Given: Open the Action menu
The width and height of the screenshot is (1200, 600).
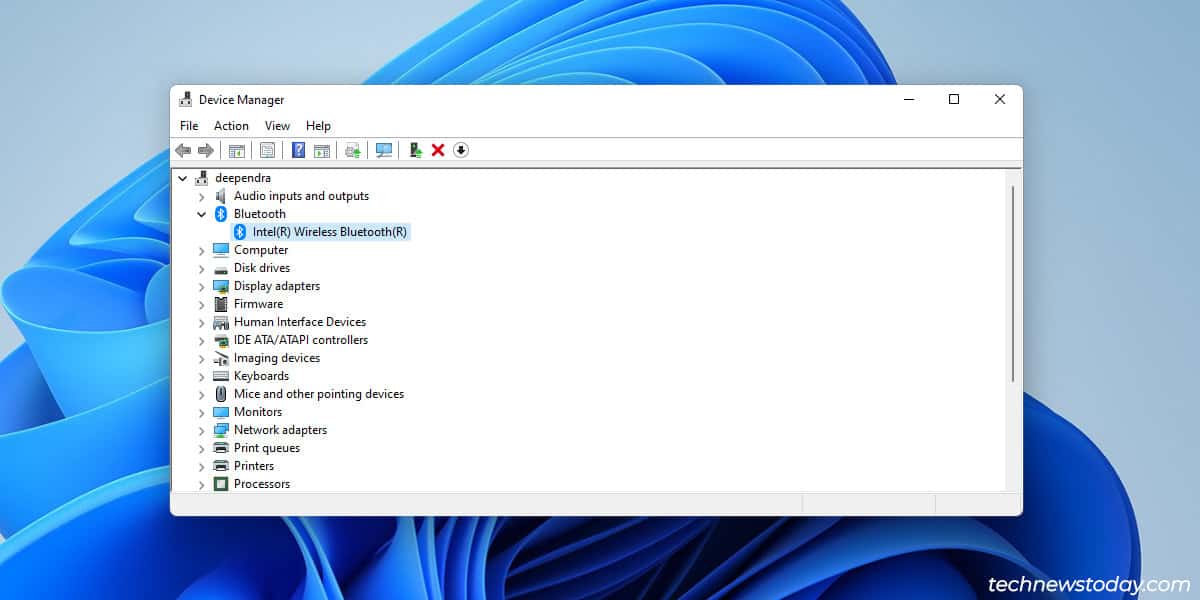Looking at the screenshot, I should (231, 126).
